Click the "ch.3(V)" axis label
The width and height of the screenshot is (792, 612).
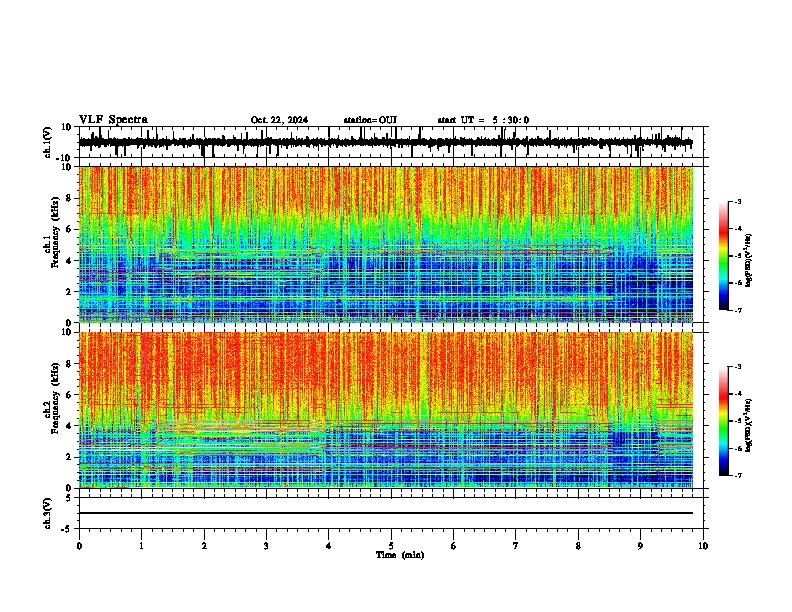47,513
